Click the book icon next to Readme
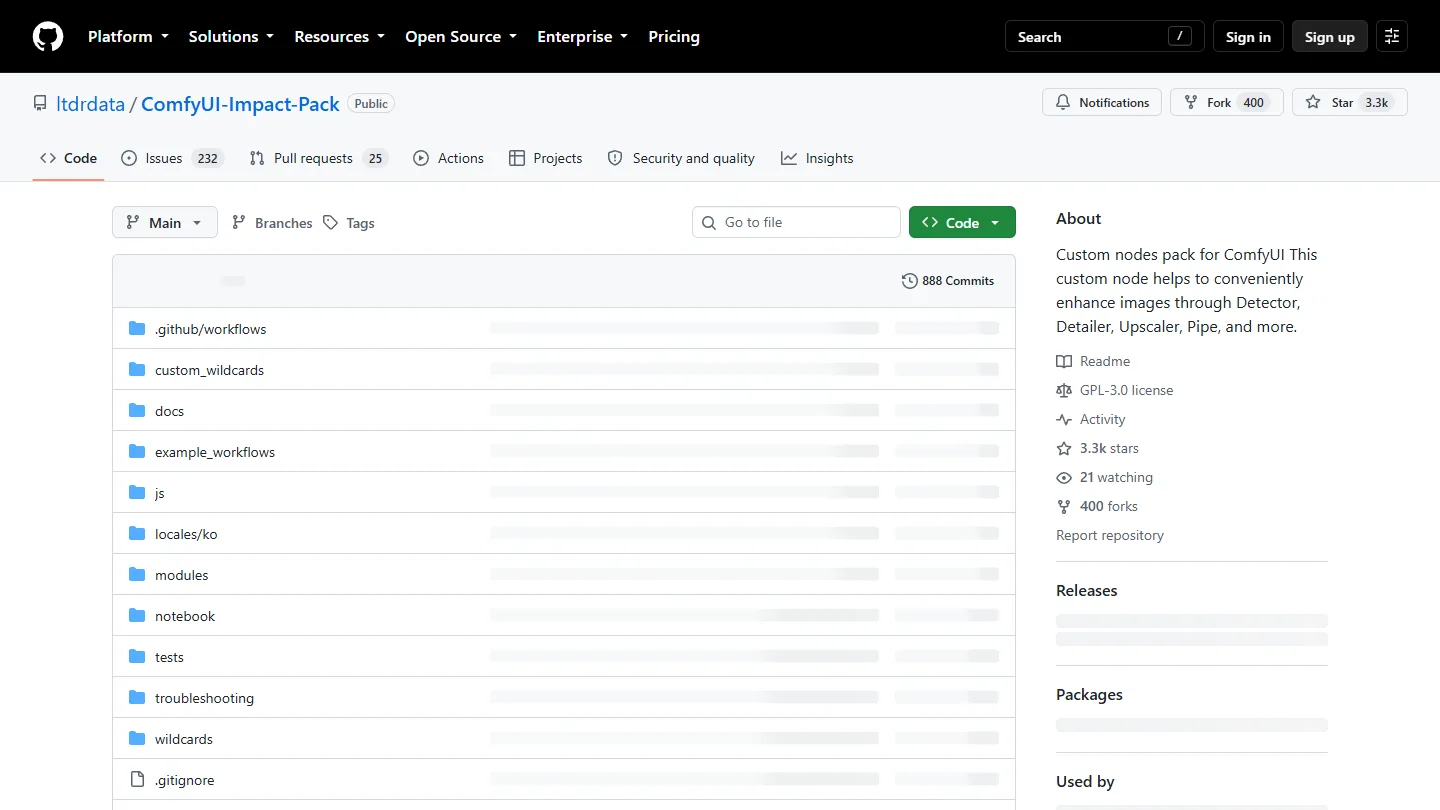 (1064, 362)
